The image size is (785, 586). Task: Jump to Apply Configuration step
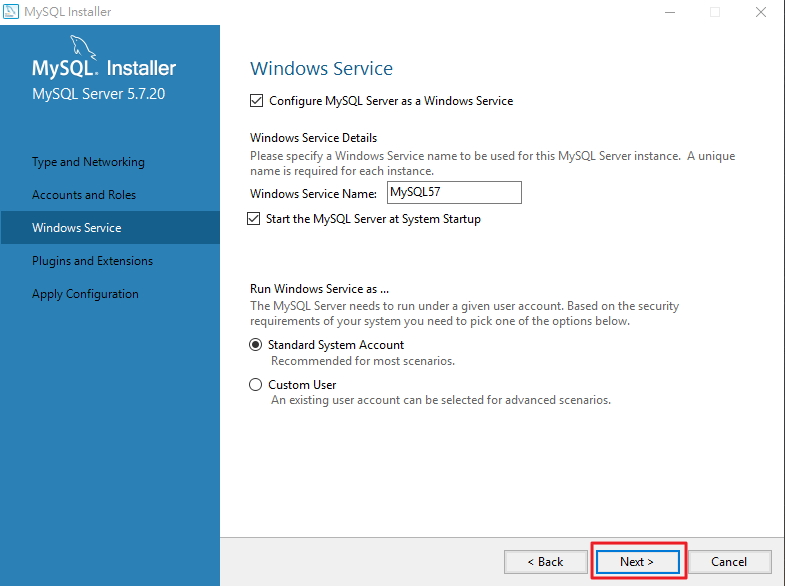point(85,294)
